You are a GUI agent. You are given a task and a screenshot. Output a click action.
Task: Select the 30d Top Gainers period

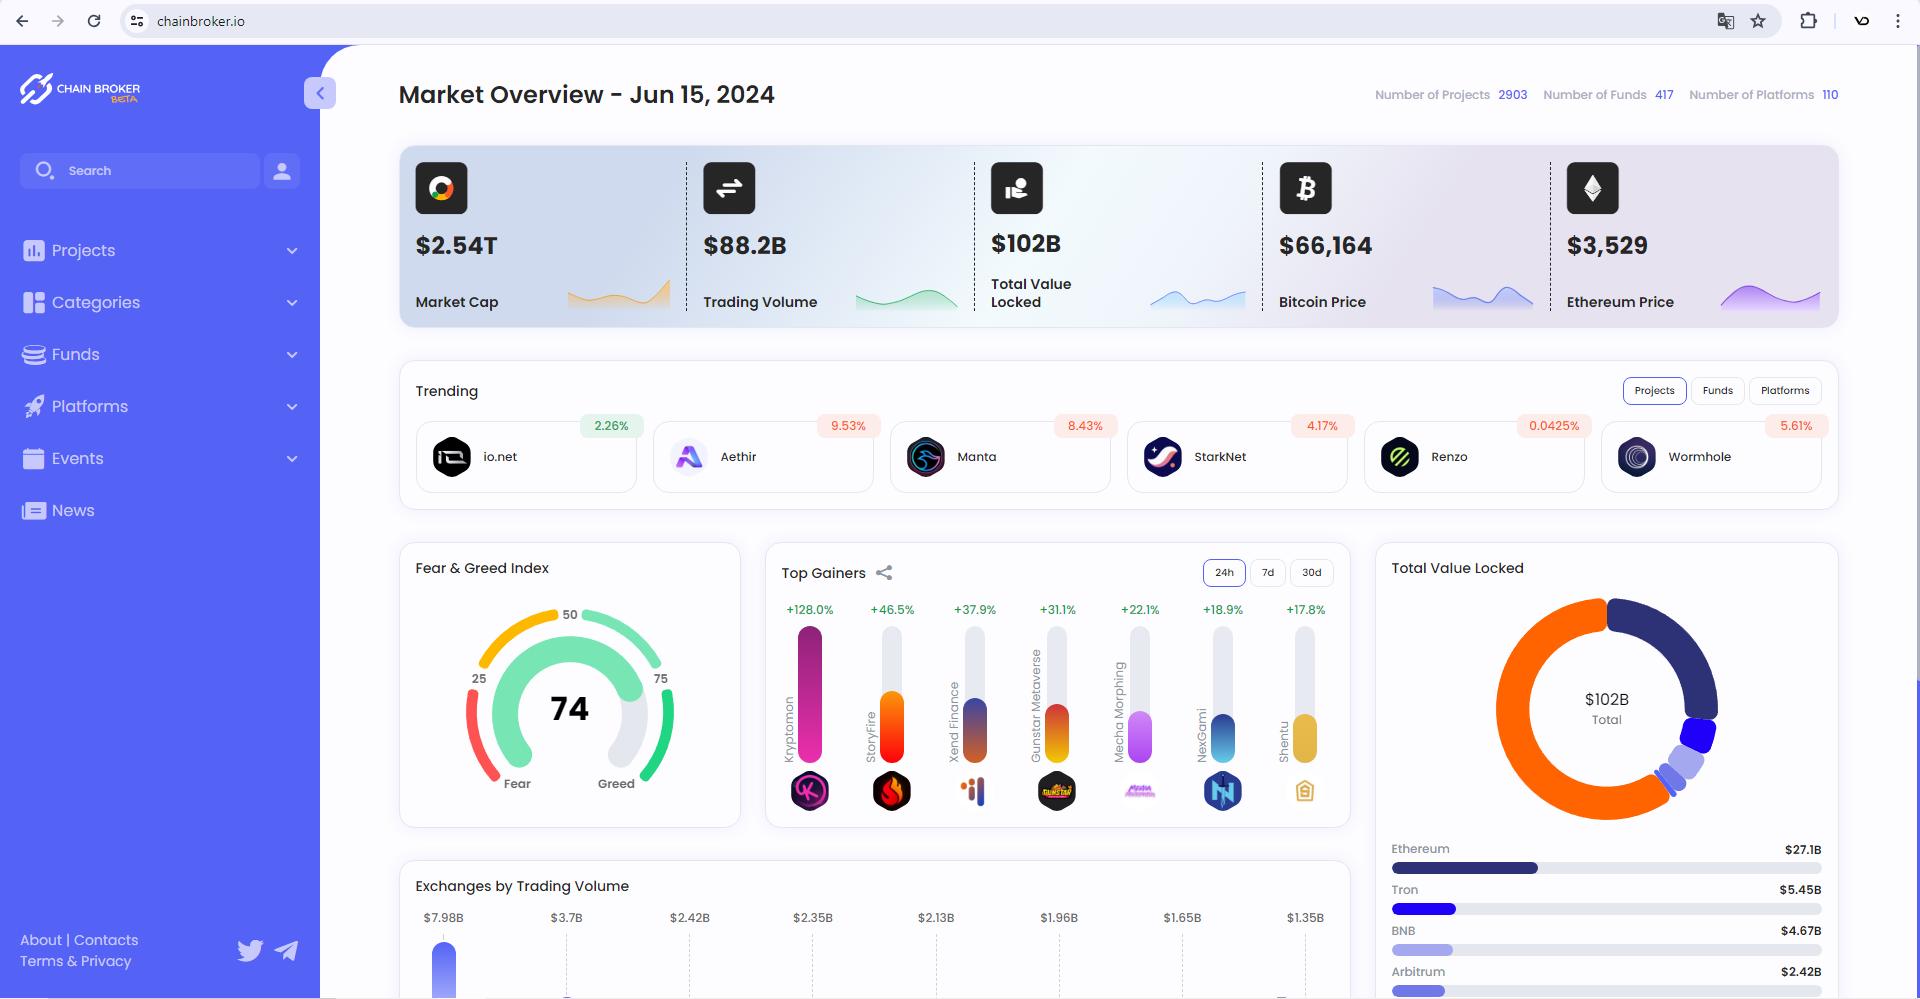click(x=1312, y=573)
